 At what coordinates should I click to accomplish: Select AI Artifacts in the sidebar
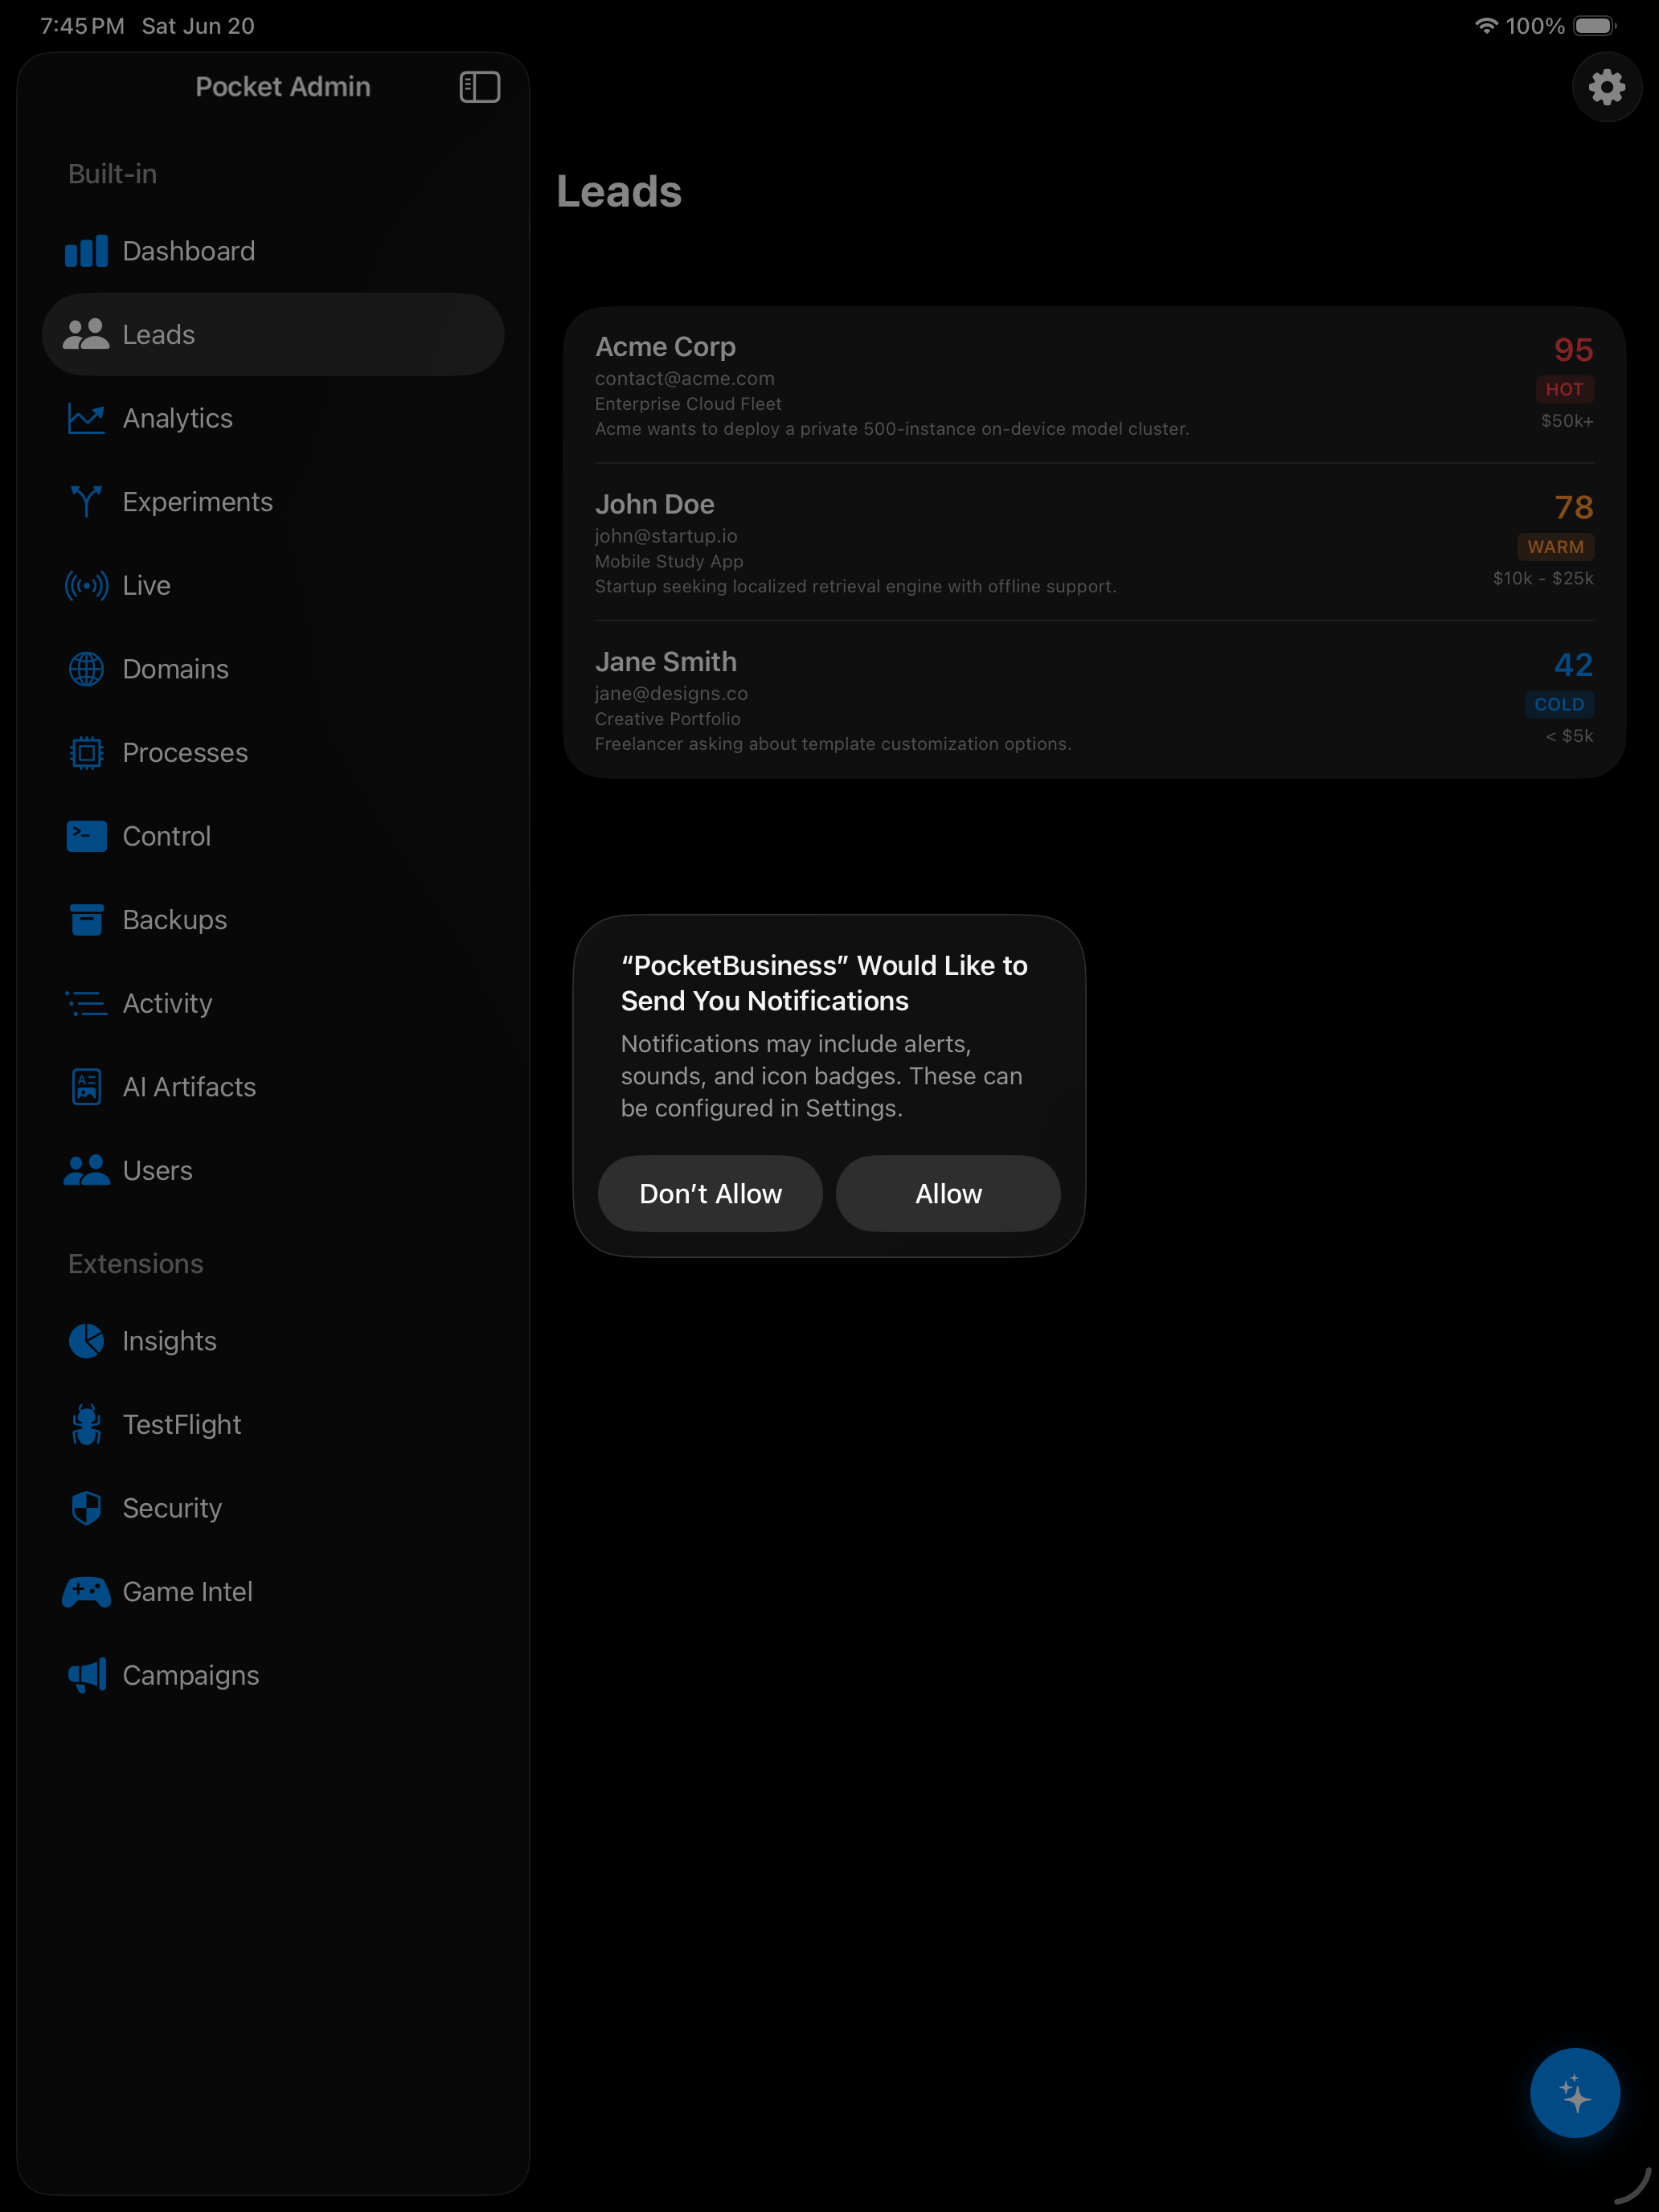coord(273,1087)
